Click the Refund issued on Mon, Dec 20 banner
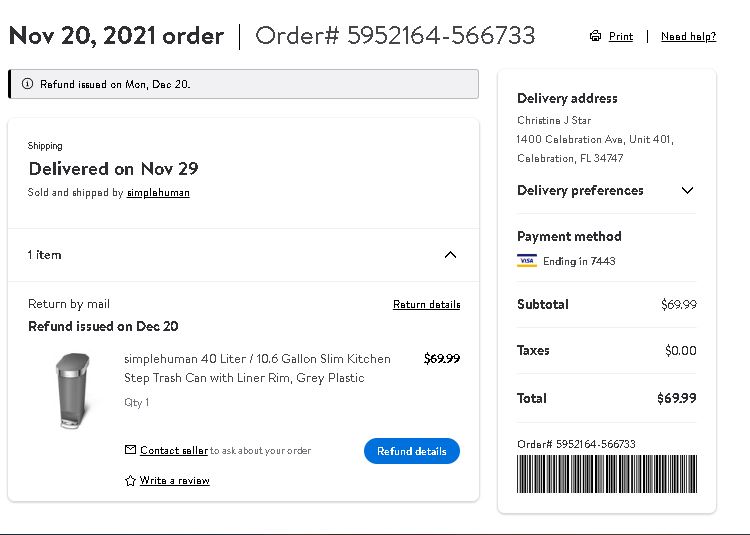Screen dimensions: 750x535 (243, 84)
